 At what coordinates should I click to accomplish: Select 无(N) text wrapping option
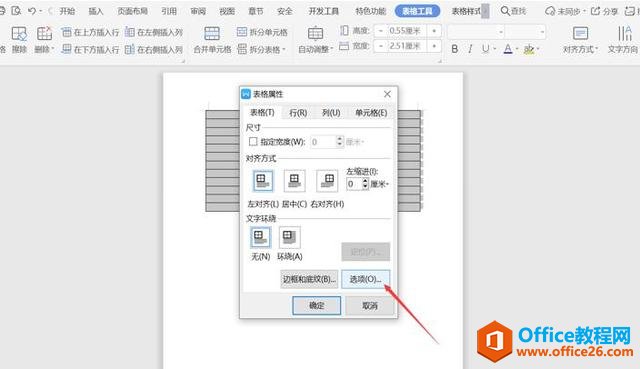(260, 238)
